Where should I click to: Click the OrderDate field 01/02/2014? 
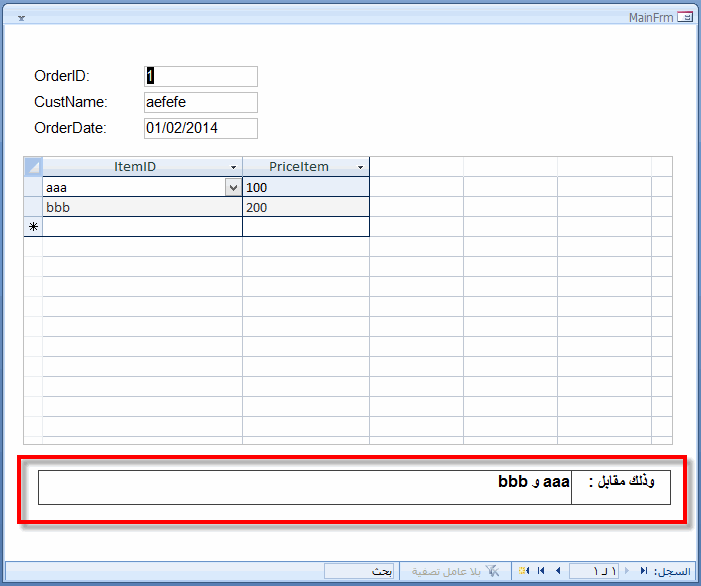pos(201,128)
